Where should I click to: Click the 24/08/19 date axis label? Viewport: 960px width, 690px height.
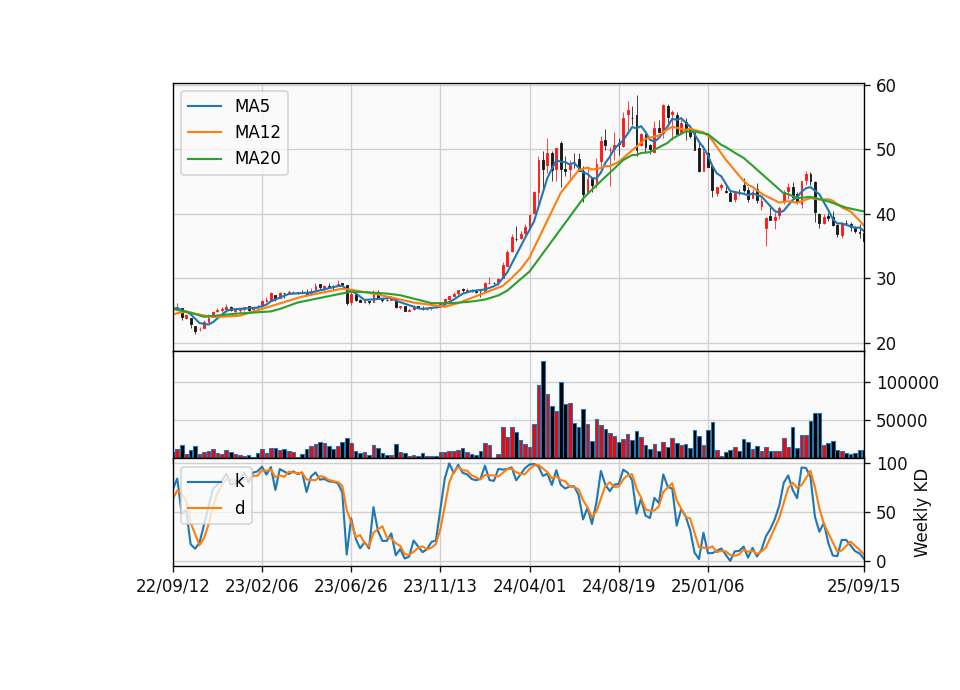point(618,586)
